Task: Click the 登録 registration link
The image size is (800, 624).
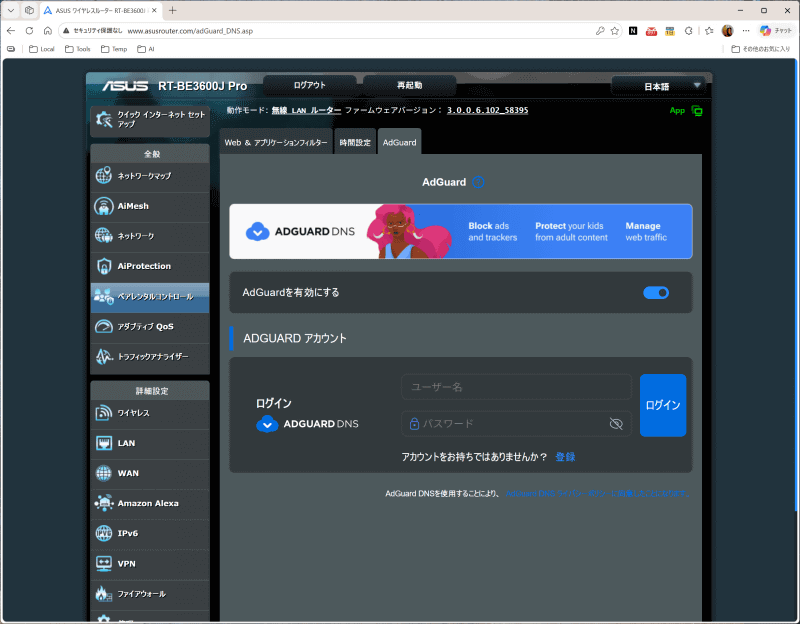Action: click(565, 457)
